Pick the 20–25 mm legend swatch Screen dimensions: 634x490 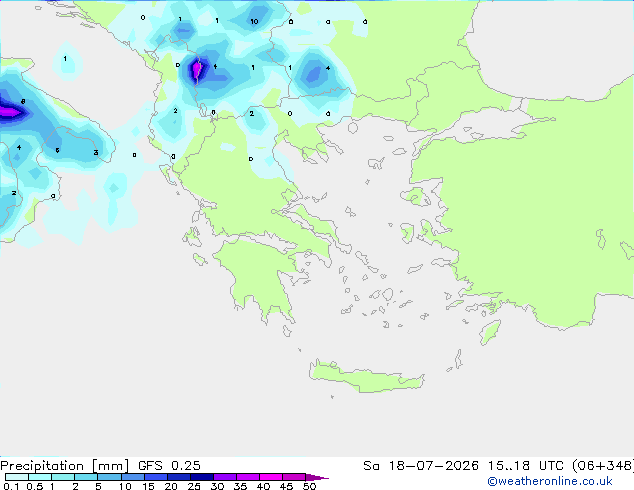[x=178, y=477]
